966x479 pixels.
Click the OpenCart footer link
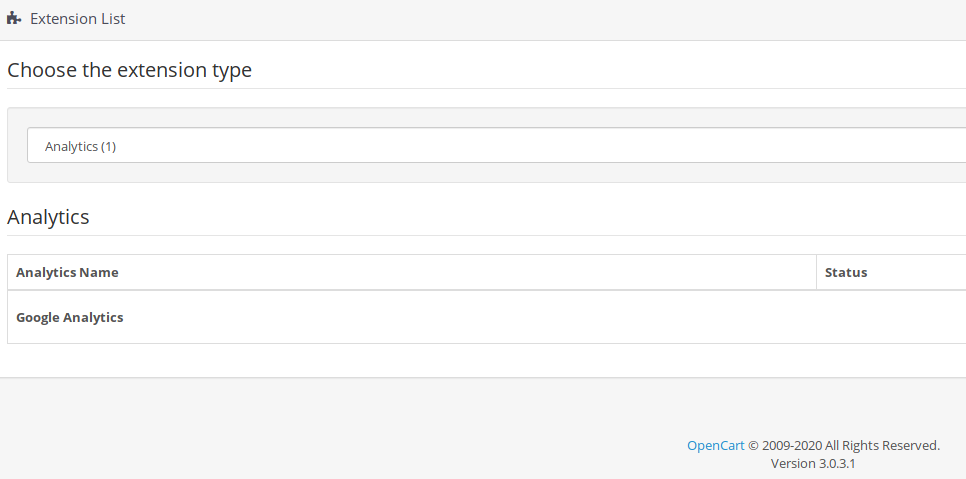click(x=715, y=445)
